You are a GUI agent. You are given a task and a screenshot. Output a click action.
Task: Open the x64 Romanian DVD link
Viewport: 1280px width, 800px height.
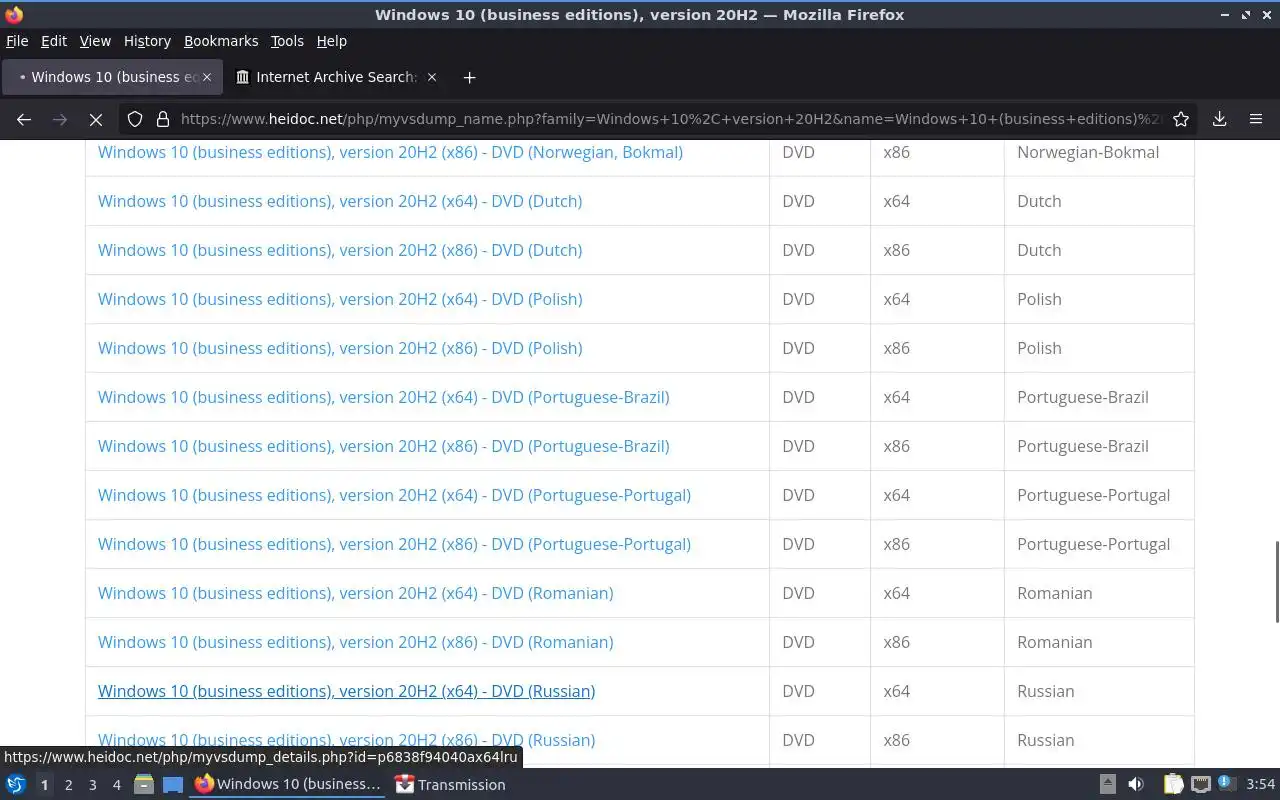[x=356, y=593]
